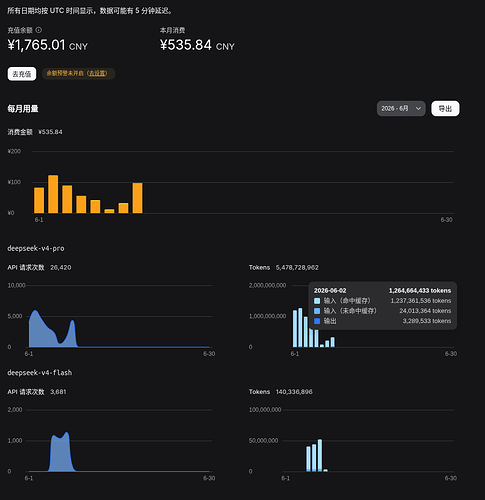Click the 2026-06-02 date in the tooltip
Screen dimensions: 485x500
tap(330, 291)
